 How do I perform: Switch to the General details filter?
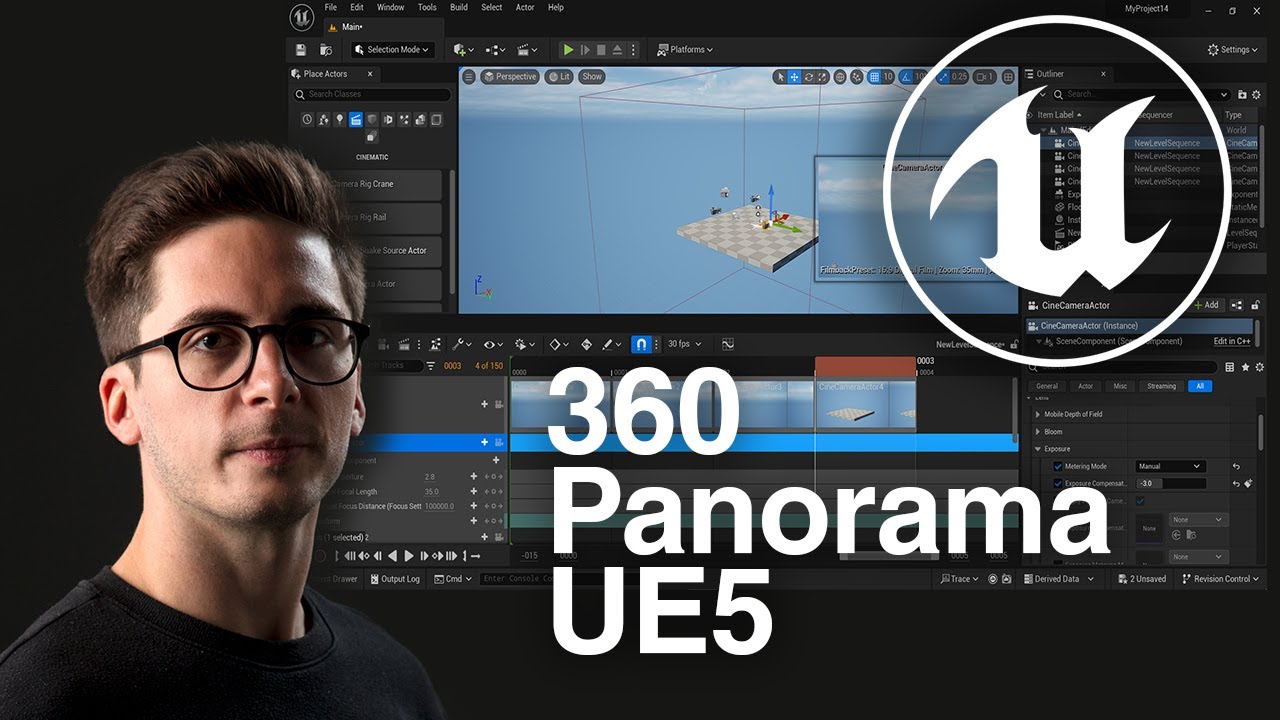tap(1047, 386)
